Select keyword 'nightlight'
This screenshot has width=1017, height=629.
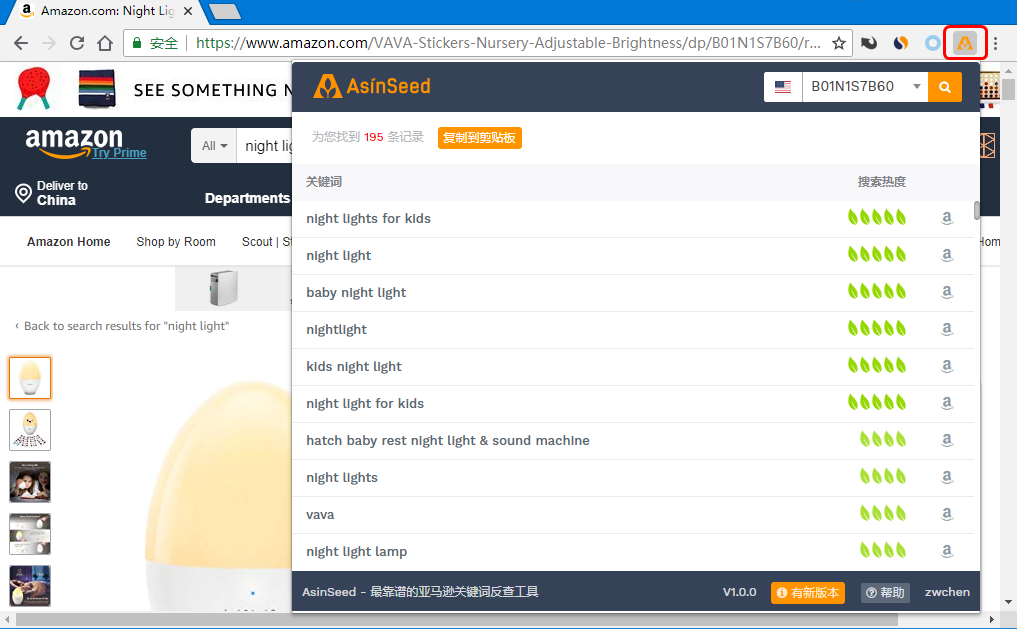click(x=336, y=329)
